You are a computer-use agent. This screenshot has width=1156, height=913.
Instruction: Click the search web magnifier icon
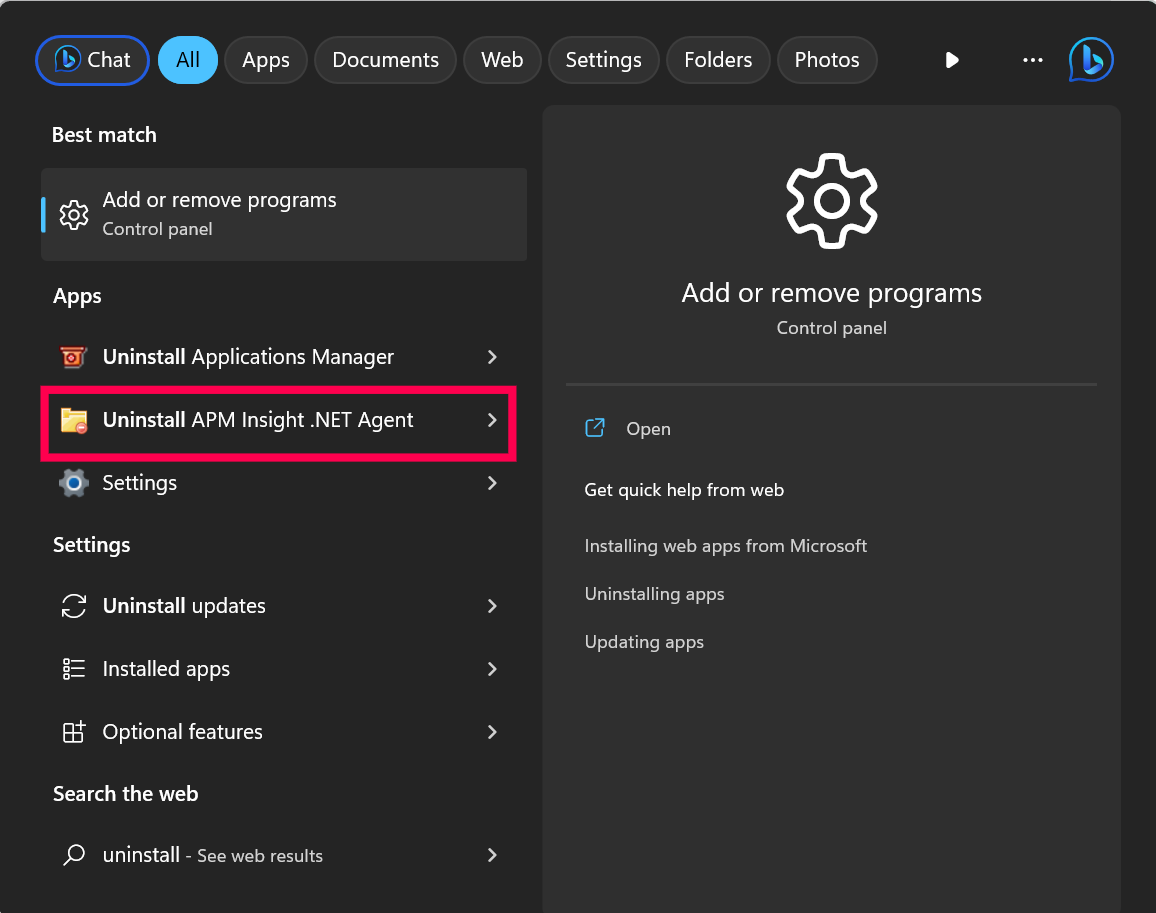click(x=74, y=855)
